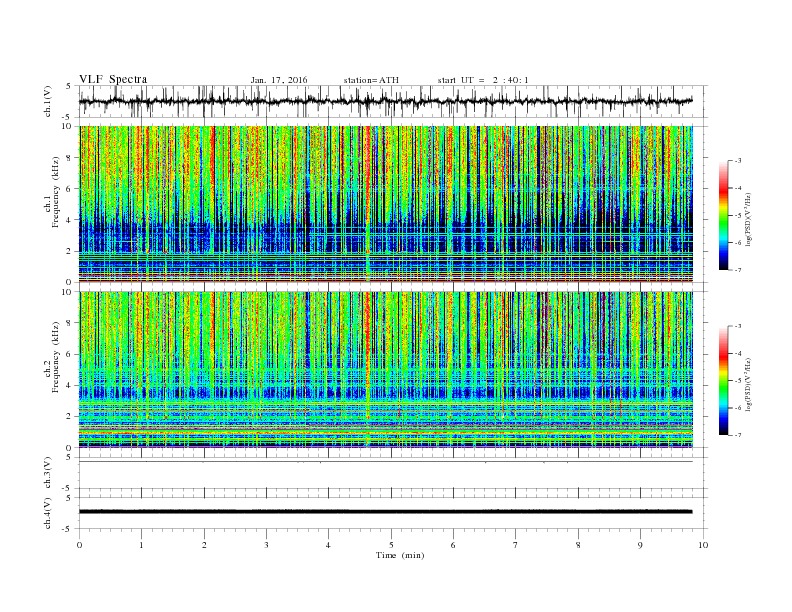Viewport: 792px width, 612px height.
Task: Click the "3" tick on the time axis
Action: tap(266, 545)
